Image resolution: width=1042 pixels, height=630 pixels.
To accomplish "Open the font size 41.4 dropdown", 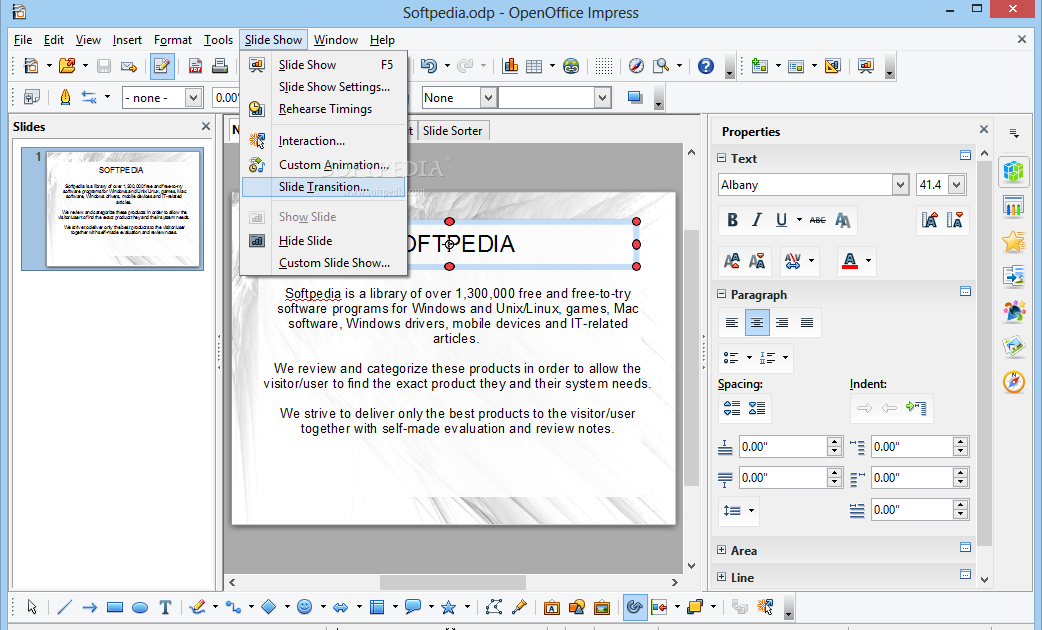I will [956, 185].
